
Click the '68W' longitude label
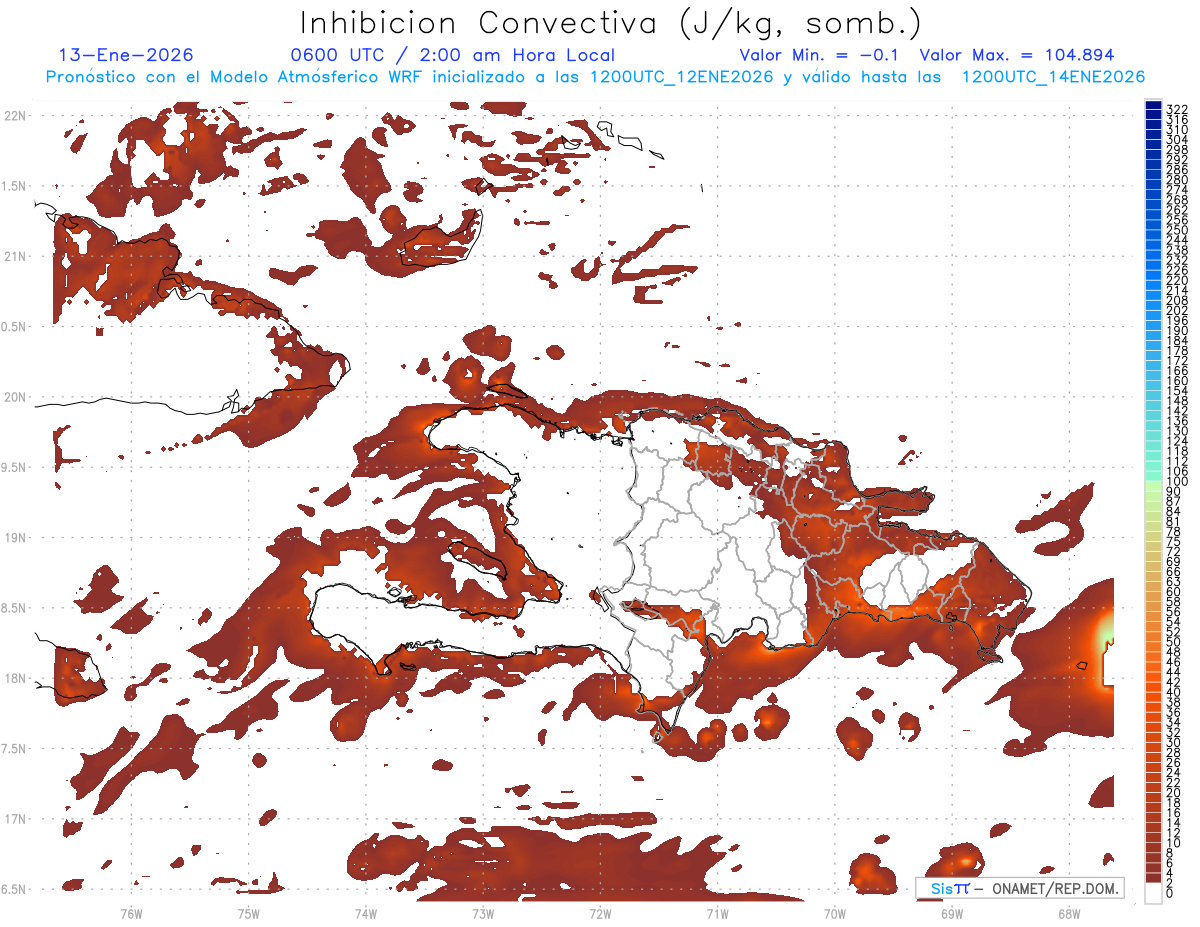[1069, 913]
